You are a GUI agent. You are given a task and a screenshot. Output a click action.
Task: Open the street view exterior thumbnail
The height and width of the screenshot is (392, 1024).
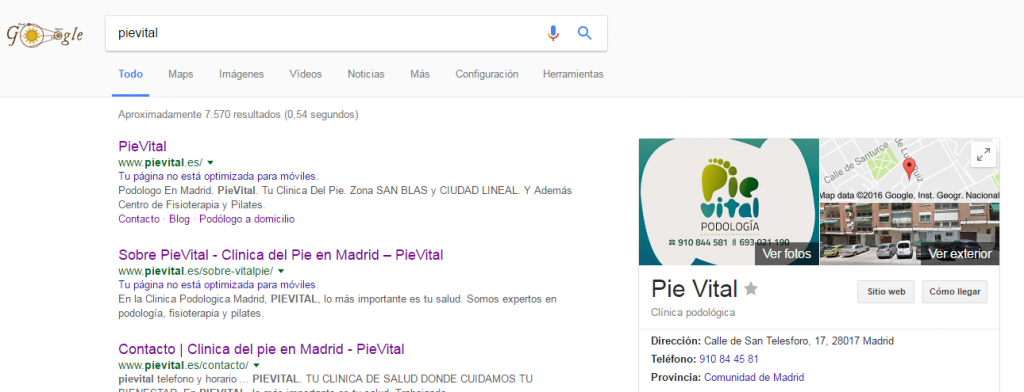click(x=910, y=234)
